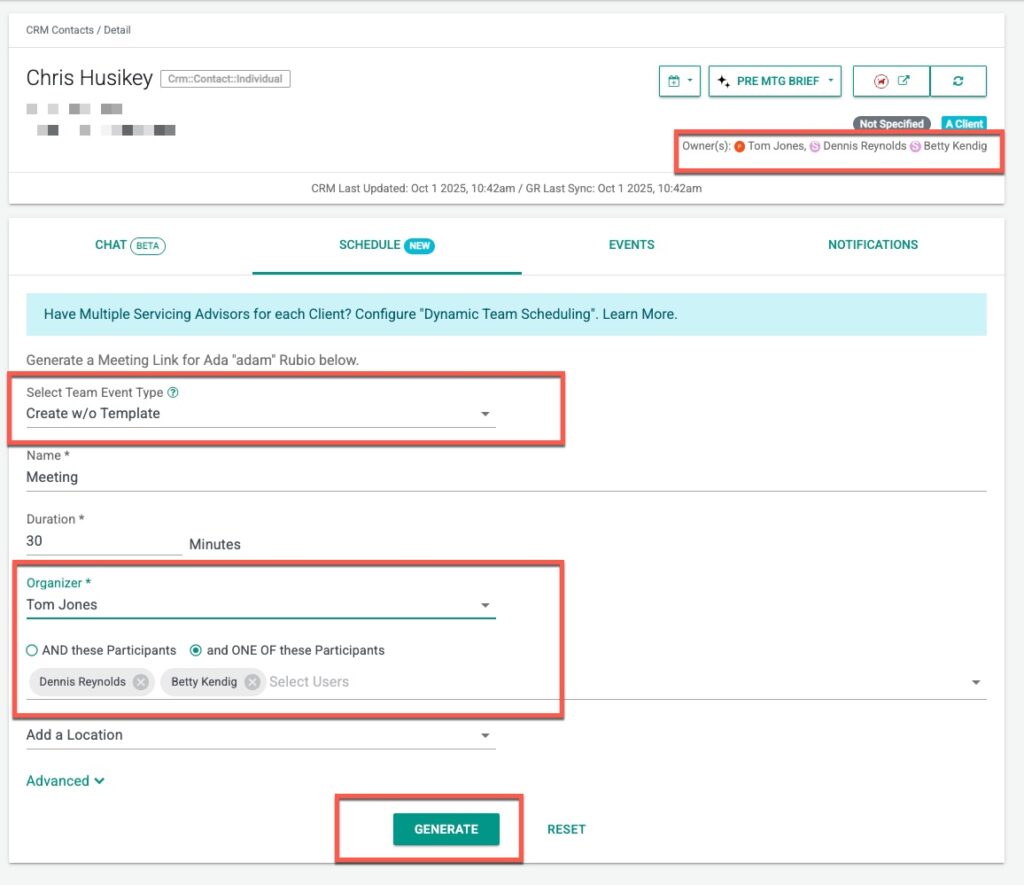Select "and ONE OF these Participants" radio
This screenshot has width=1024, height=885.
pyautogui.click(x=196, y=650)
